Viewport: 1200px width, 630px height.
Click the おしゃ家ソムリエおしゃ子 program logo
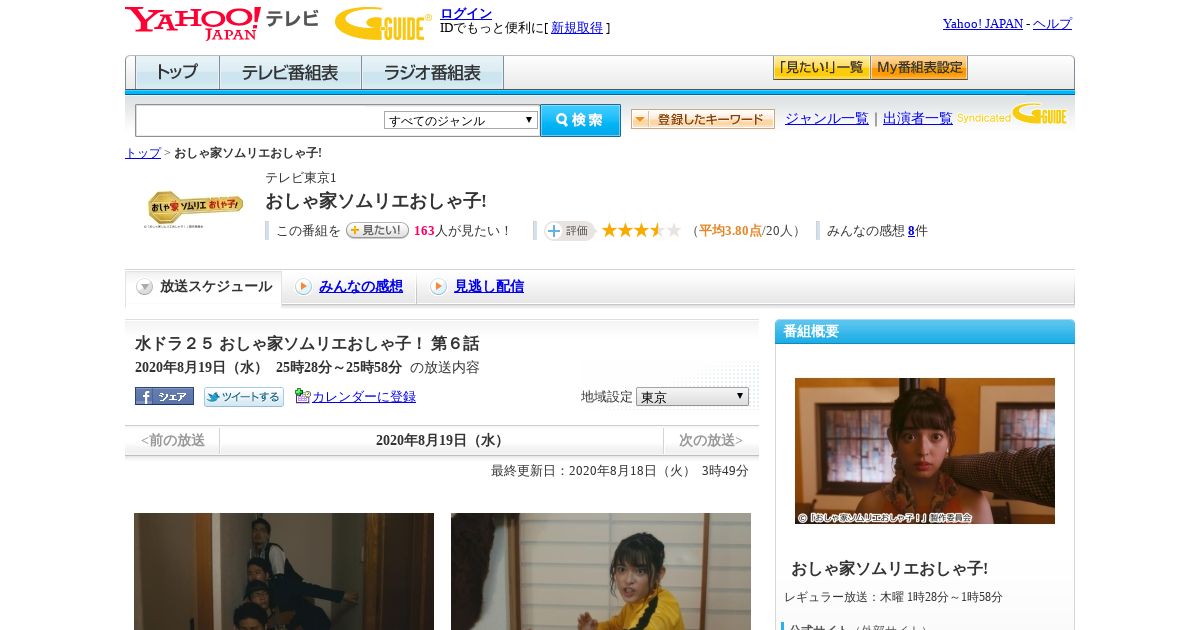[195, 209]
